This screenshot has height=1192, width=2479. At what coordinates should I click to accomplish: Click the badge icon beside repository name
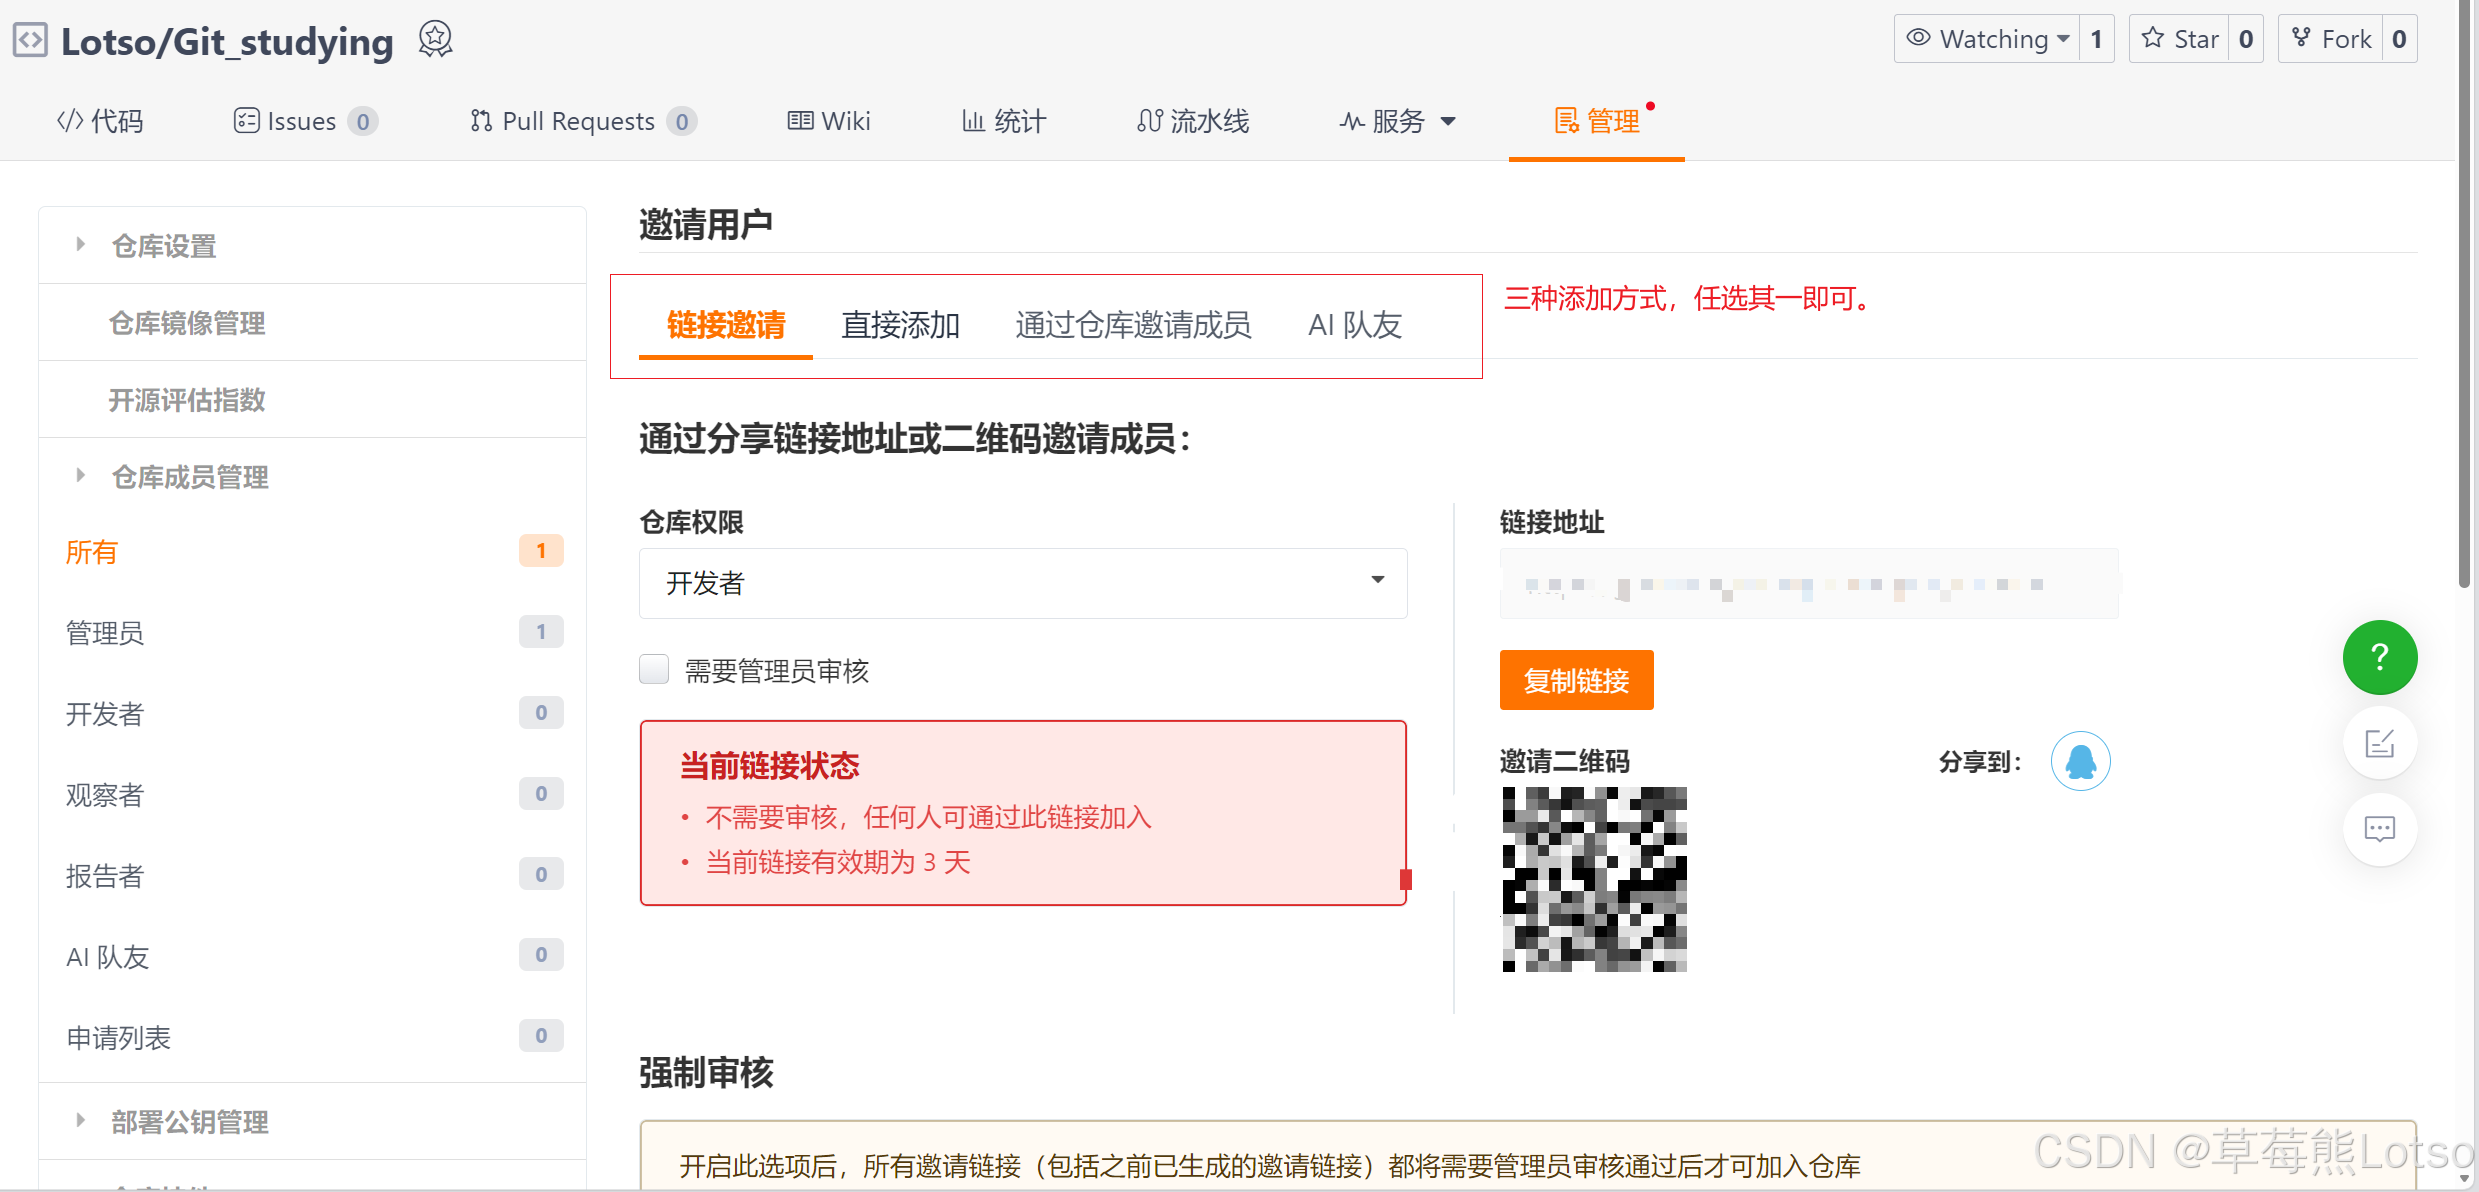pyautogui.click(x=435, y=40)
